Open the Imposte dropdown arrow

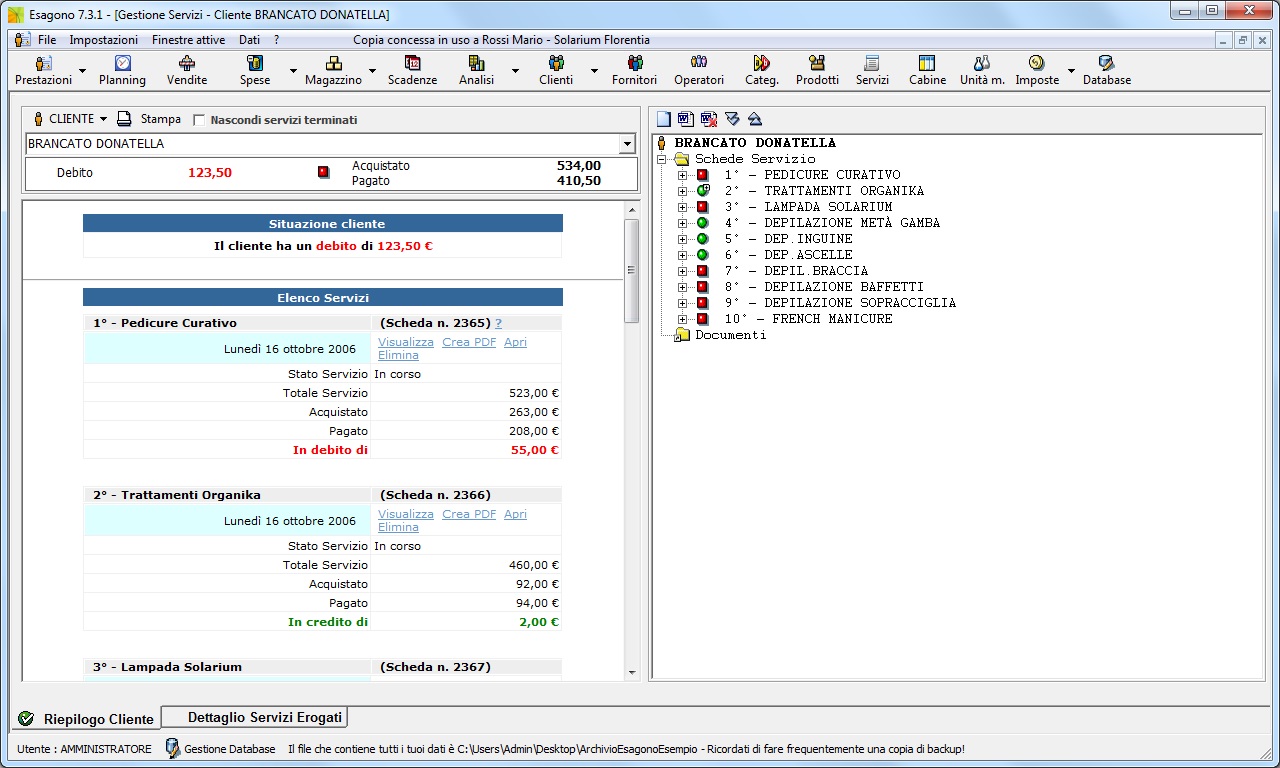tap(1070, 71)
